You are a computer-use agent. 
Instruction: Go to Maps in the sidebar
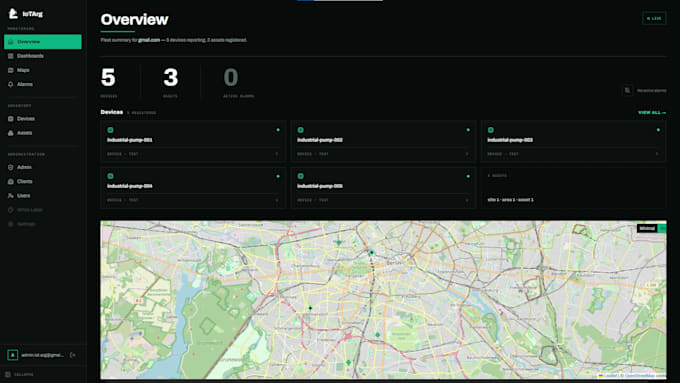pyautogui.click(x=42, y=70)
